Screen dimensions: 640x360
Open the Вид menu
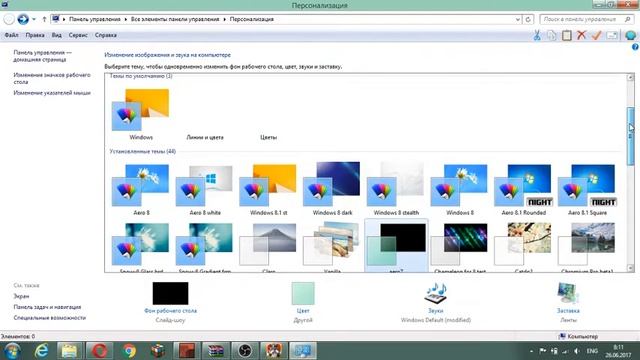click(x=57, y=35)
